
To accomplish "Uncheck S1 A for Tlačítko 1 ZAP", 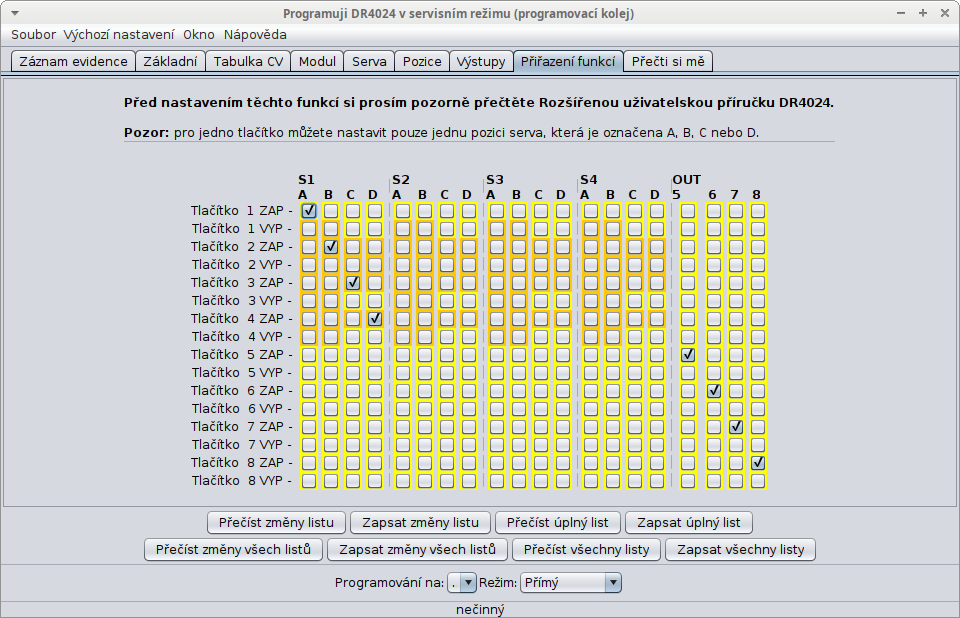I will point(309,211).
